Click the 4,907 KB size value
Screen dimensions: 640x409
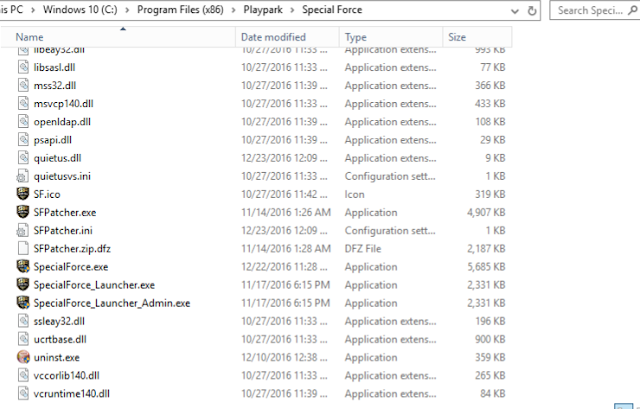coord(486,213)
